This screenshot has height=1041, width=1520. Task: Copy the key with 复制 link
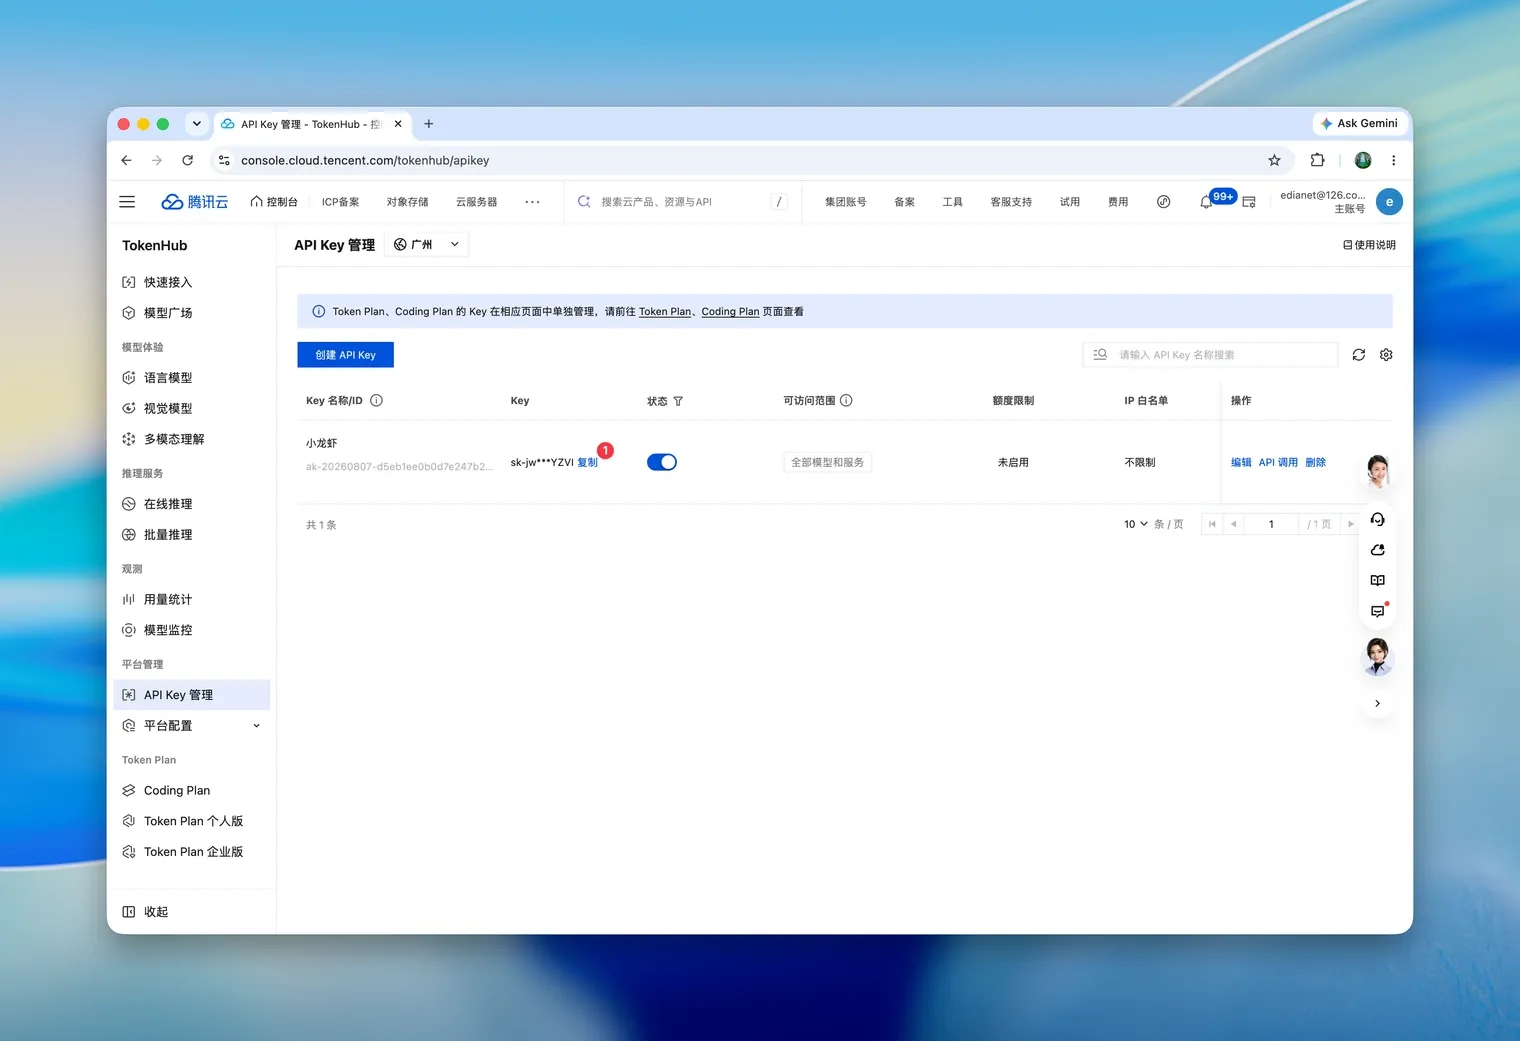point(587,463)
